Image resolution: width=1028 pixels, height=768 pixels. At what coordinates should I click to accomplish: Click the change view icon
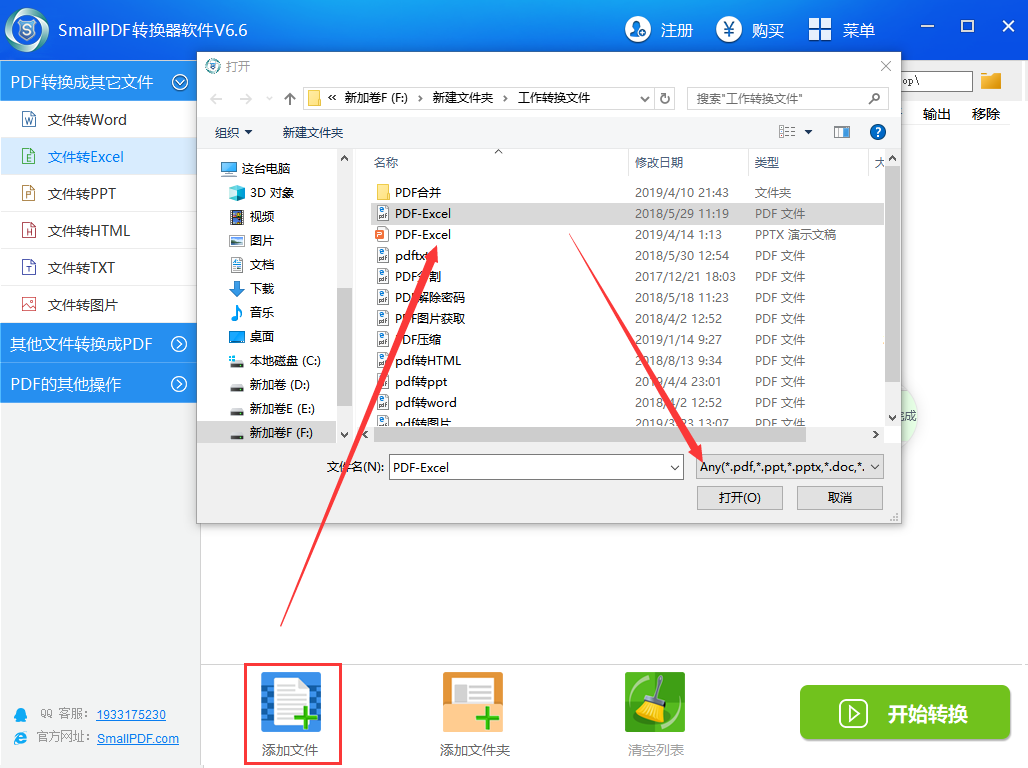click(x=787, y=132)
